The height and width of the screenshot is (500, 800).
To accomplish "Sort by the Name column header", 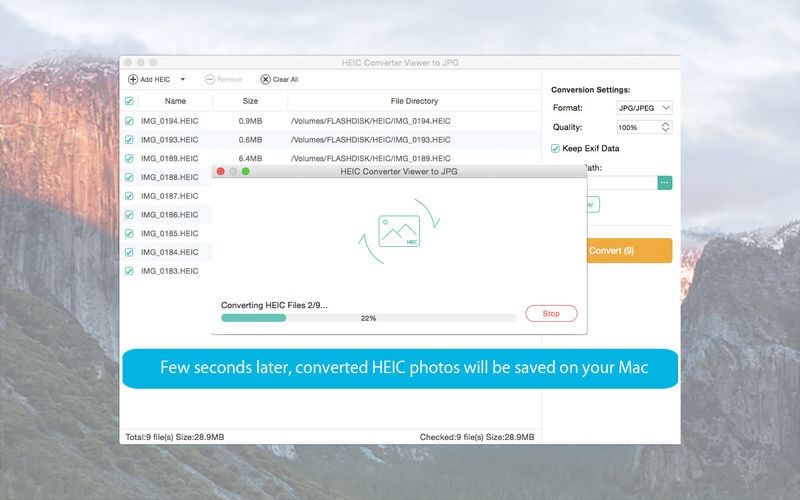I will pyautogui.click(x=176, y=101).
